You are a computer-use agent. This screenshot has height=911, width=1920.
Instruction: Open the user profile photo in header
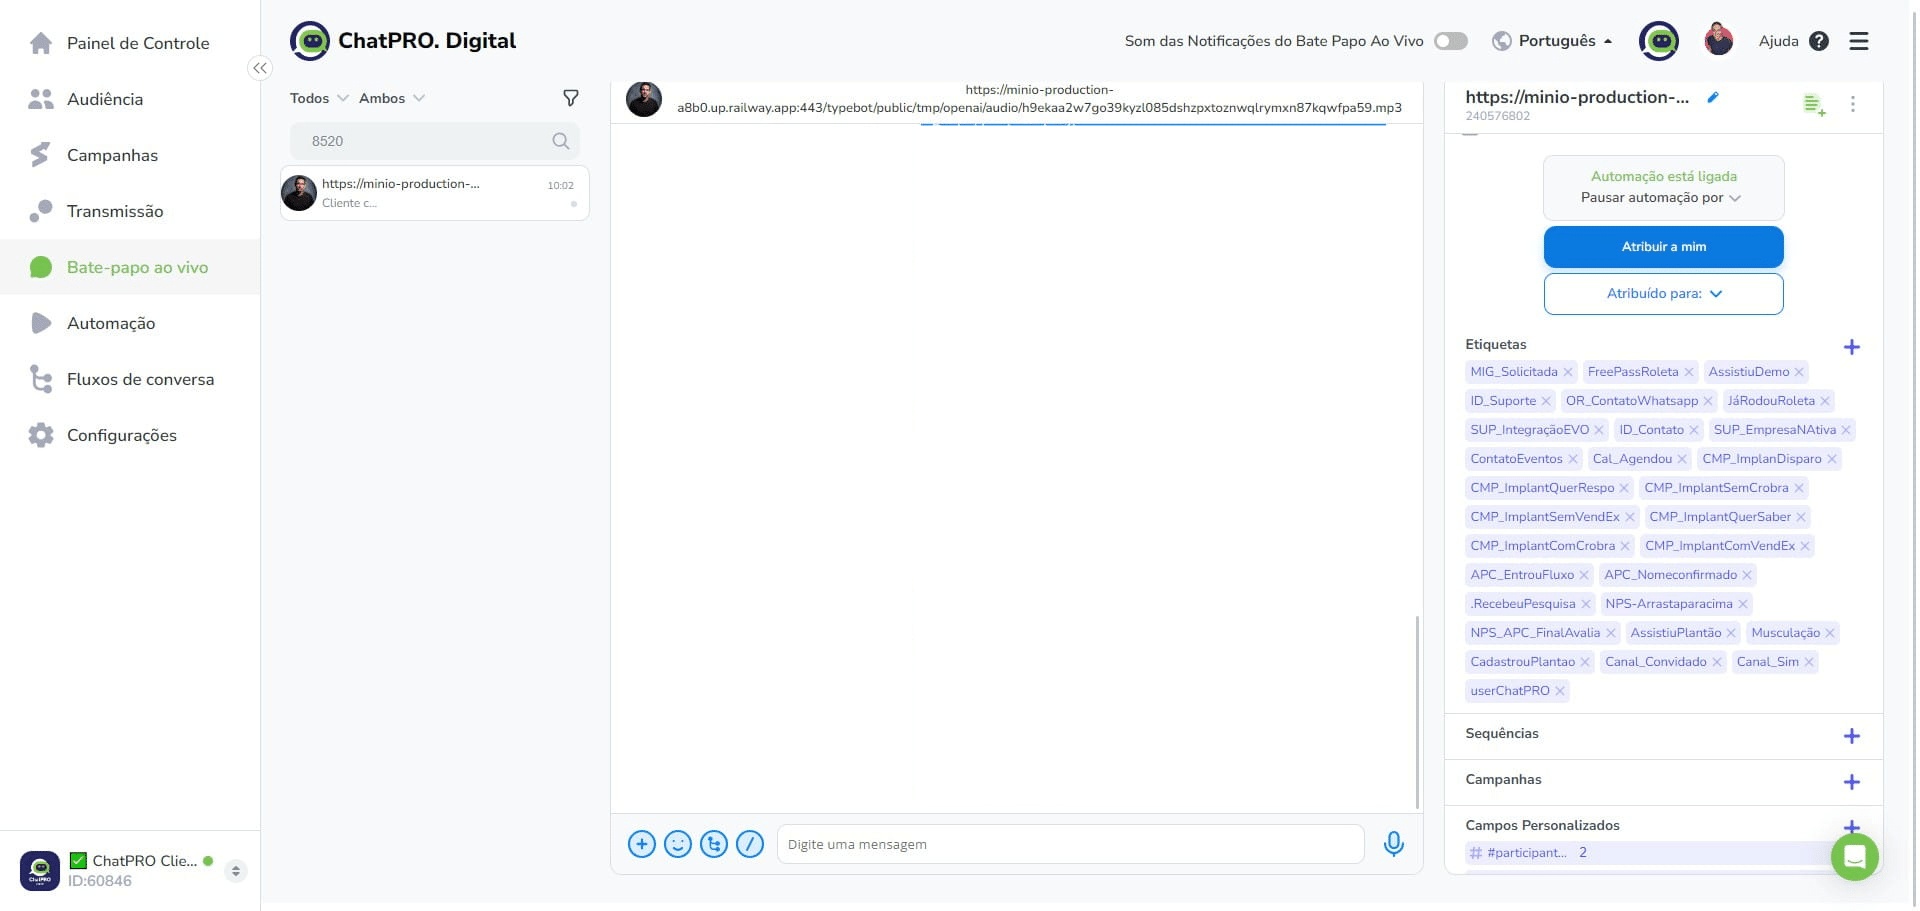tap(1719, 40)
